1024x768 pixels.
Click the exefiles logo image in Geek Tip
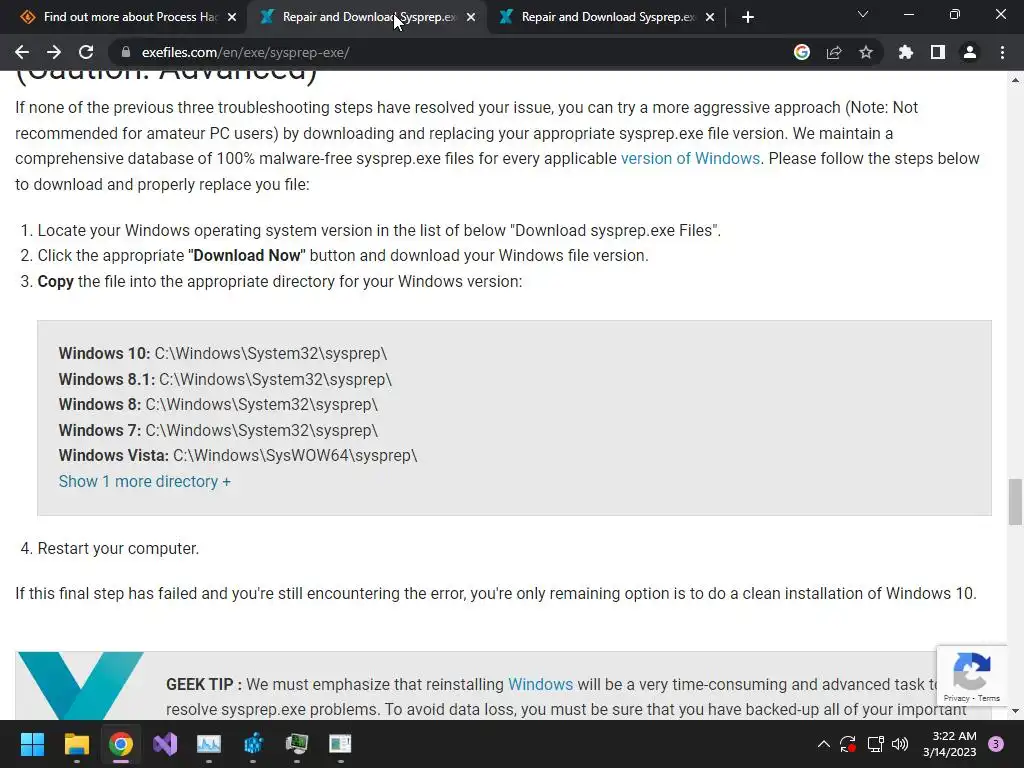80,685
